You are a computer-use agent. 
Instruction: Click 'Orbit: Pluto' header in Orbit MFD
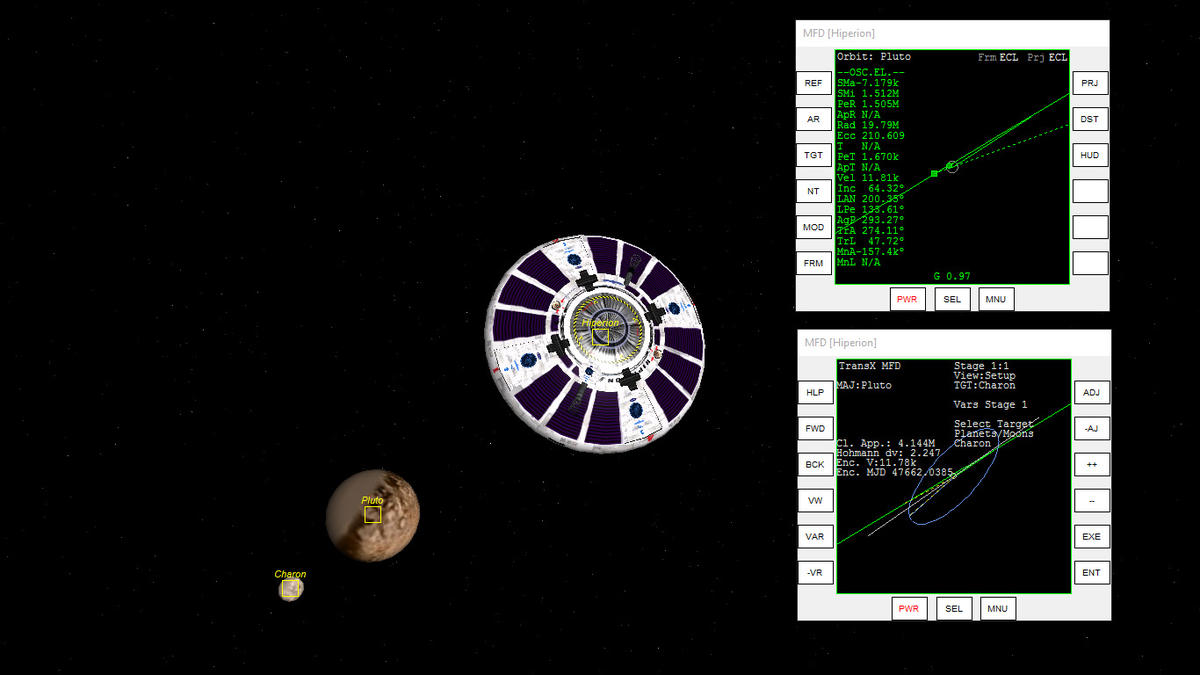(874, 57)
